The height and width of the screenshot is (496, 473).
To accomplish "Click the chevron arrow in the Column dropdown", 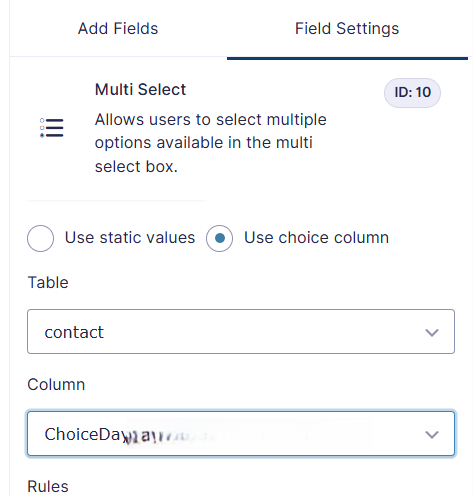I will coord(432,434).
